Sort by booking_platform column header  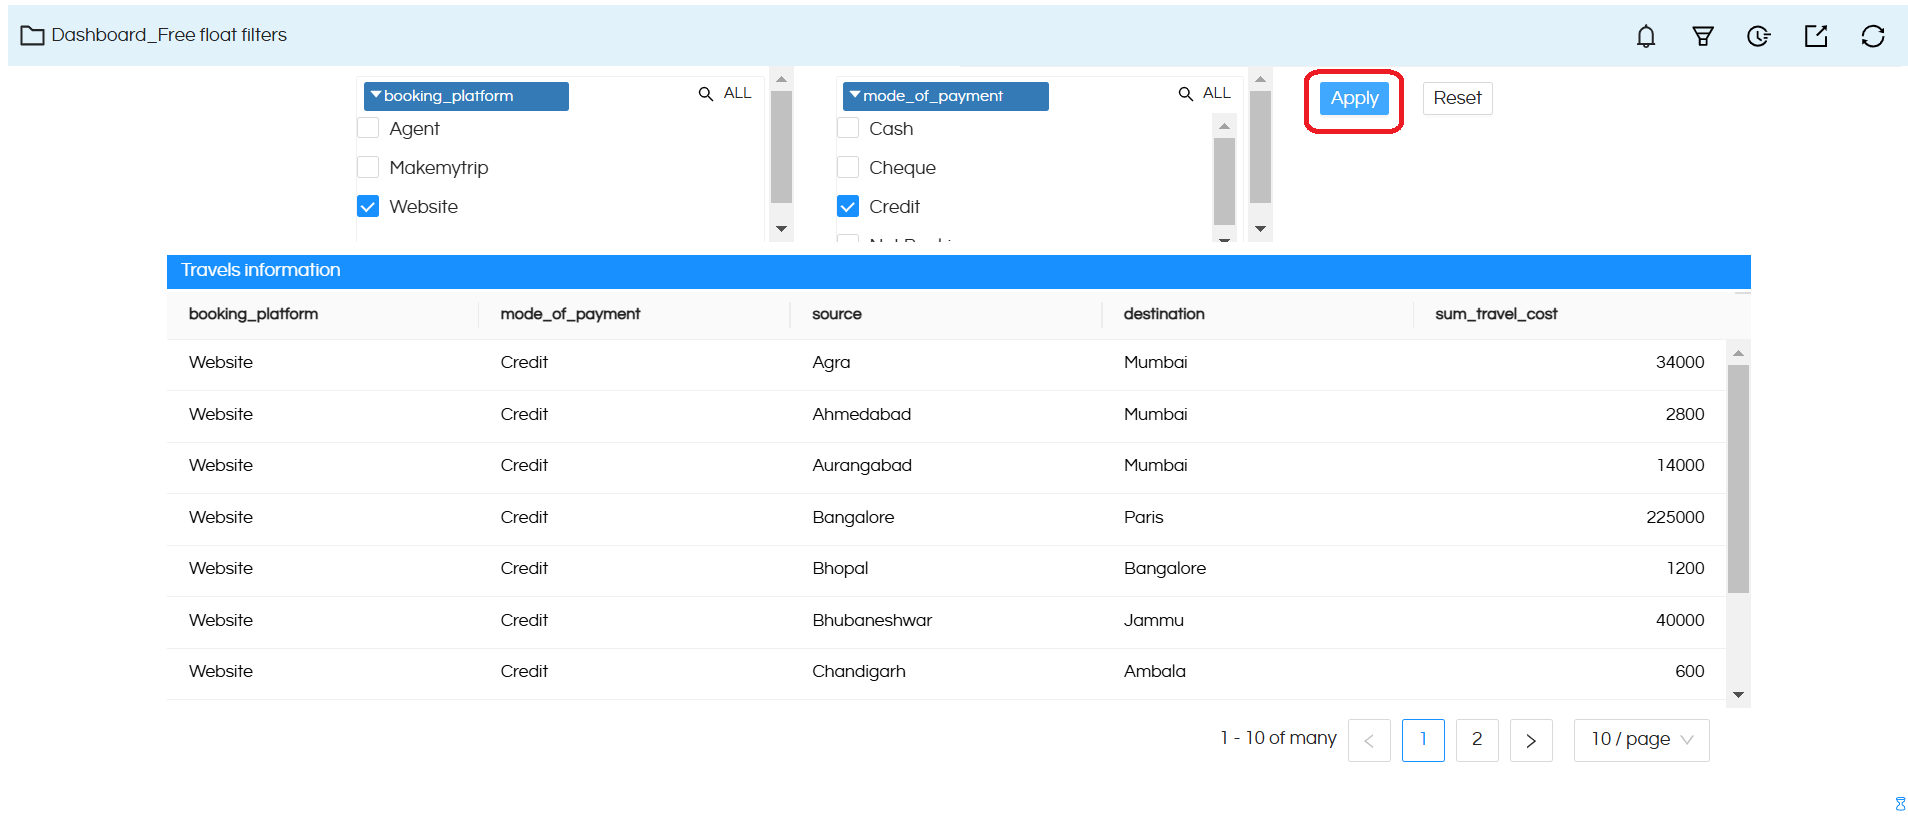253,314
